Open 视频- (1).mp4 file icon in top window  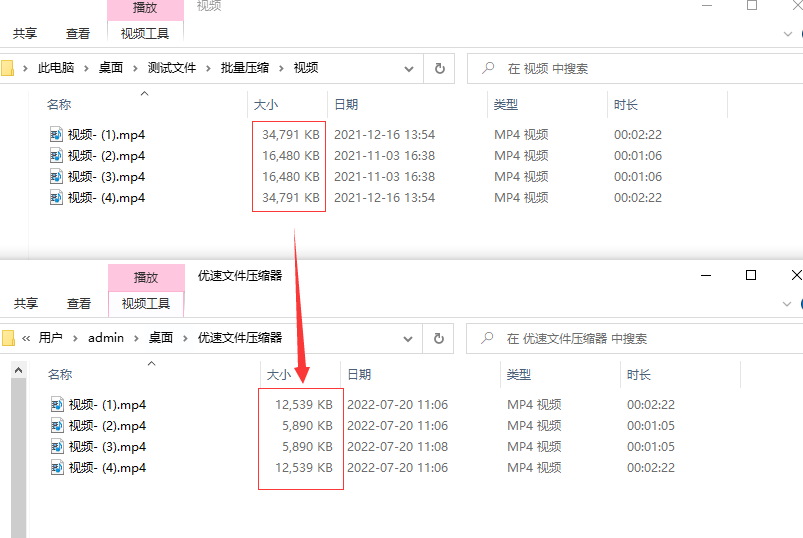pos(56,135)
